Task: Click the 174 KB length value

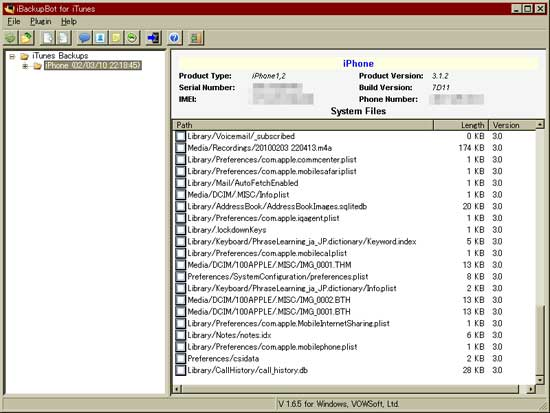Action: pyautogui.click(x=471, y=148)
